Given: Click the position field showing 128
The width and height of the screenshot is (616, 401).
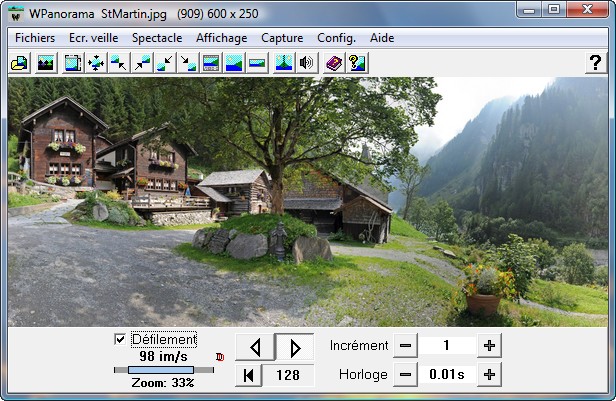Looking at the screenshot, I should point(288,375).
